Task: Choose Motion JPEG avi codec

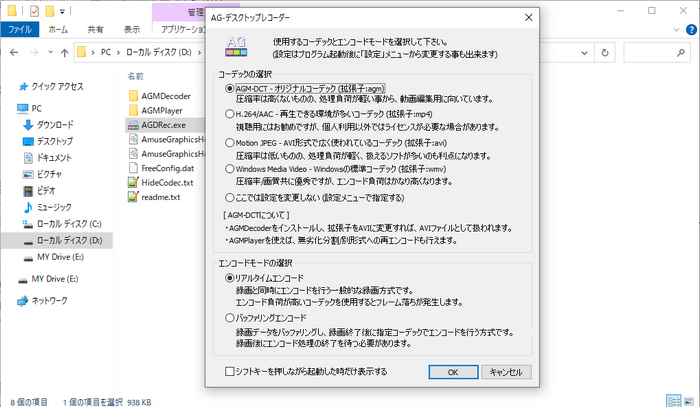Action: coord(229,143)
